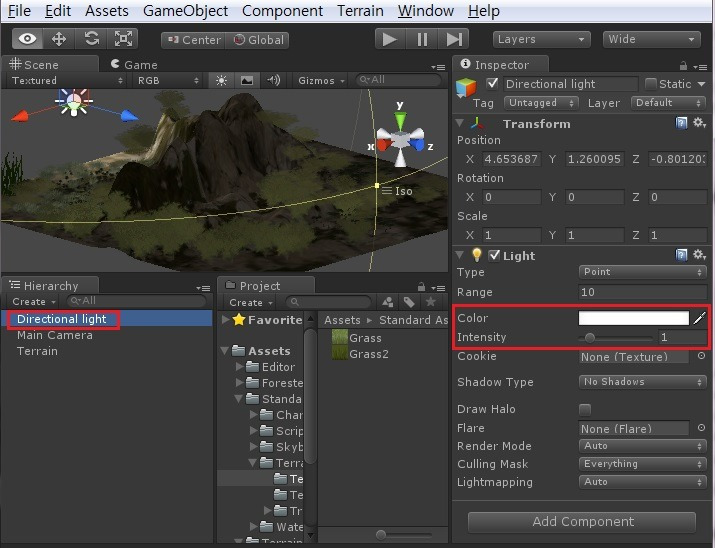The width and height of the screenshot is (715, 548).
Task: Click the favorites star icon in Project toolbar
Action: [430, 302]
